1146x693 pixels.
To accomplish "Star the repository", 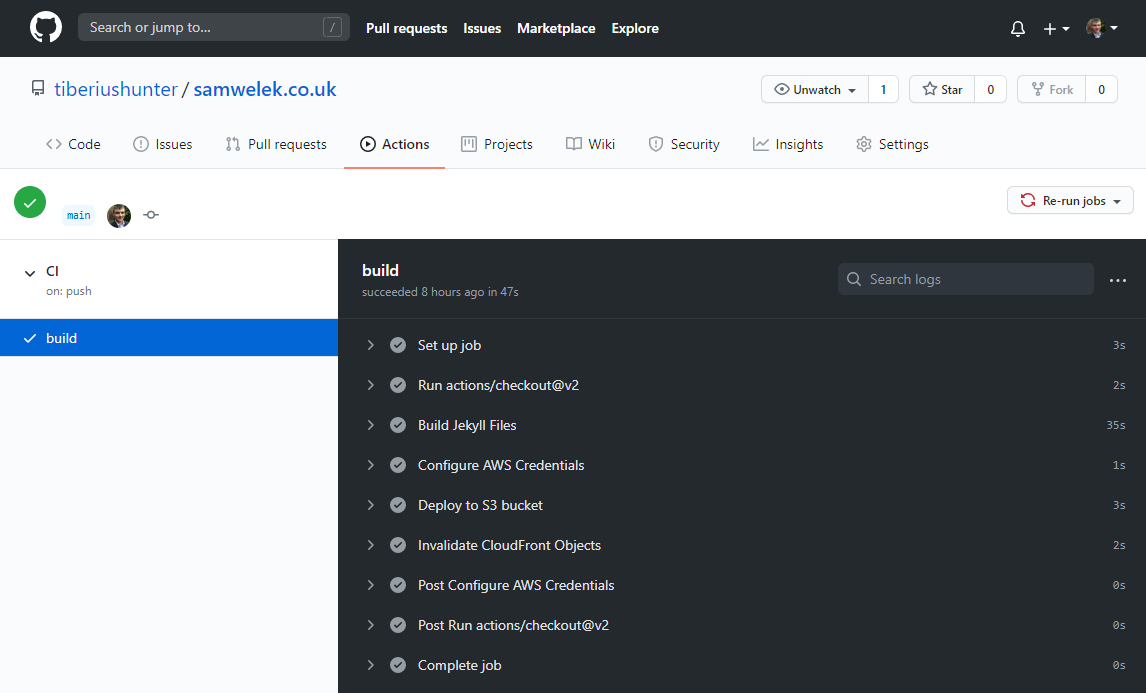I will [x=942, y=89].
